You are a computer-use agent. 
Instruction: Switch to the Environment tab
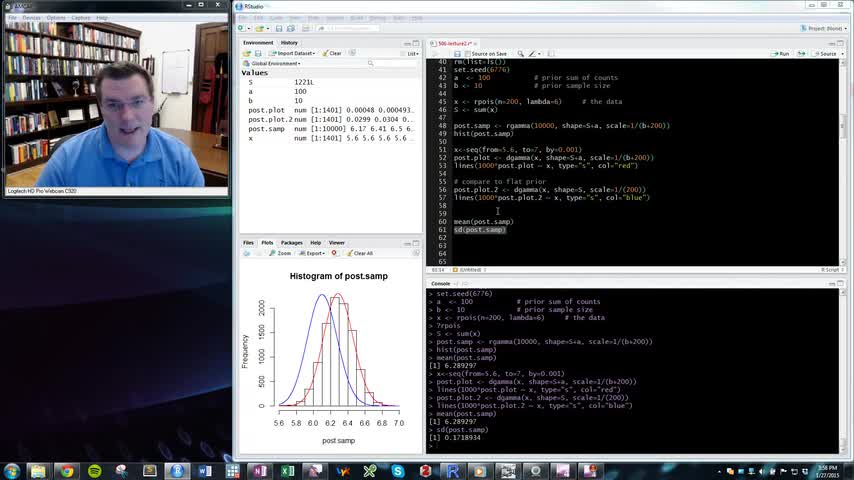(x=258, y=43)
